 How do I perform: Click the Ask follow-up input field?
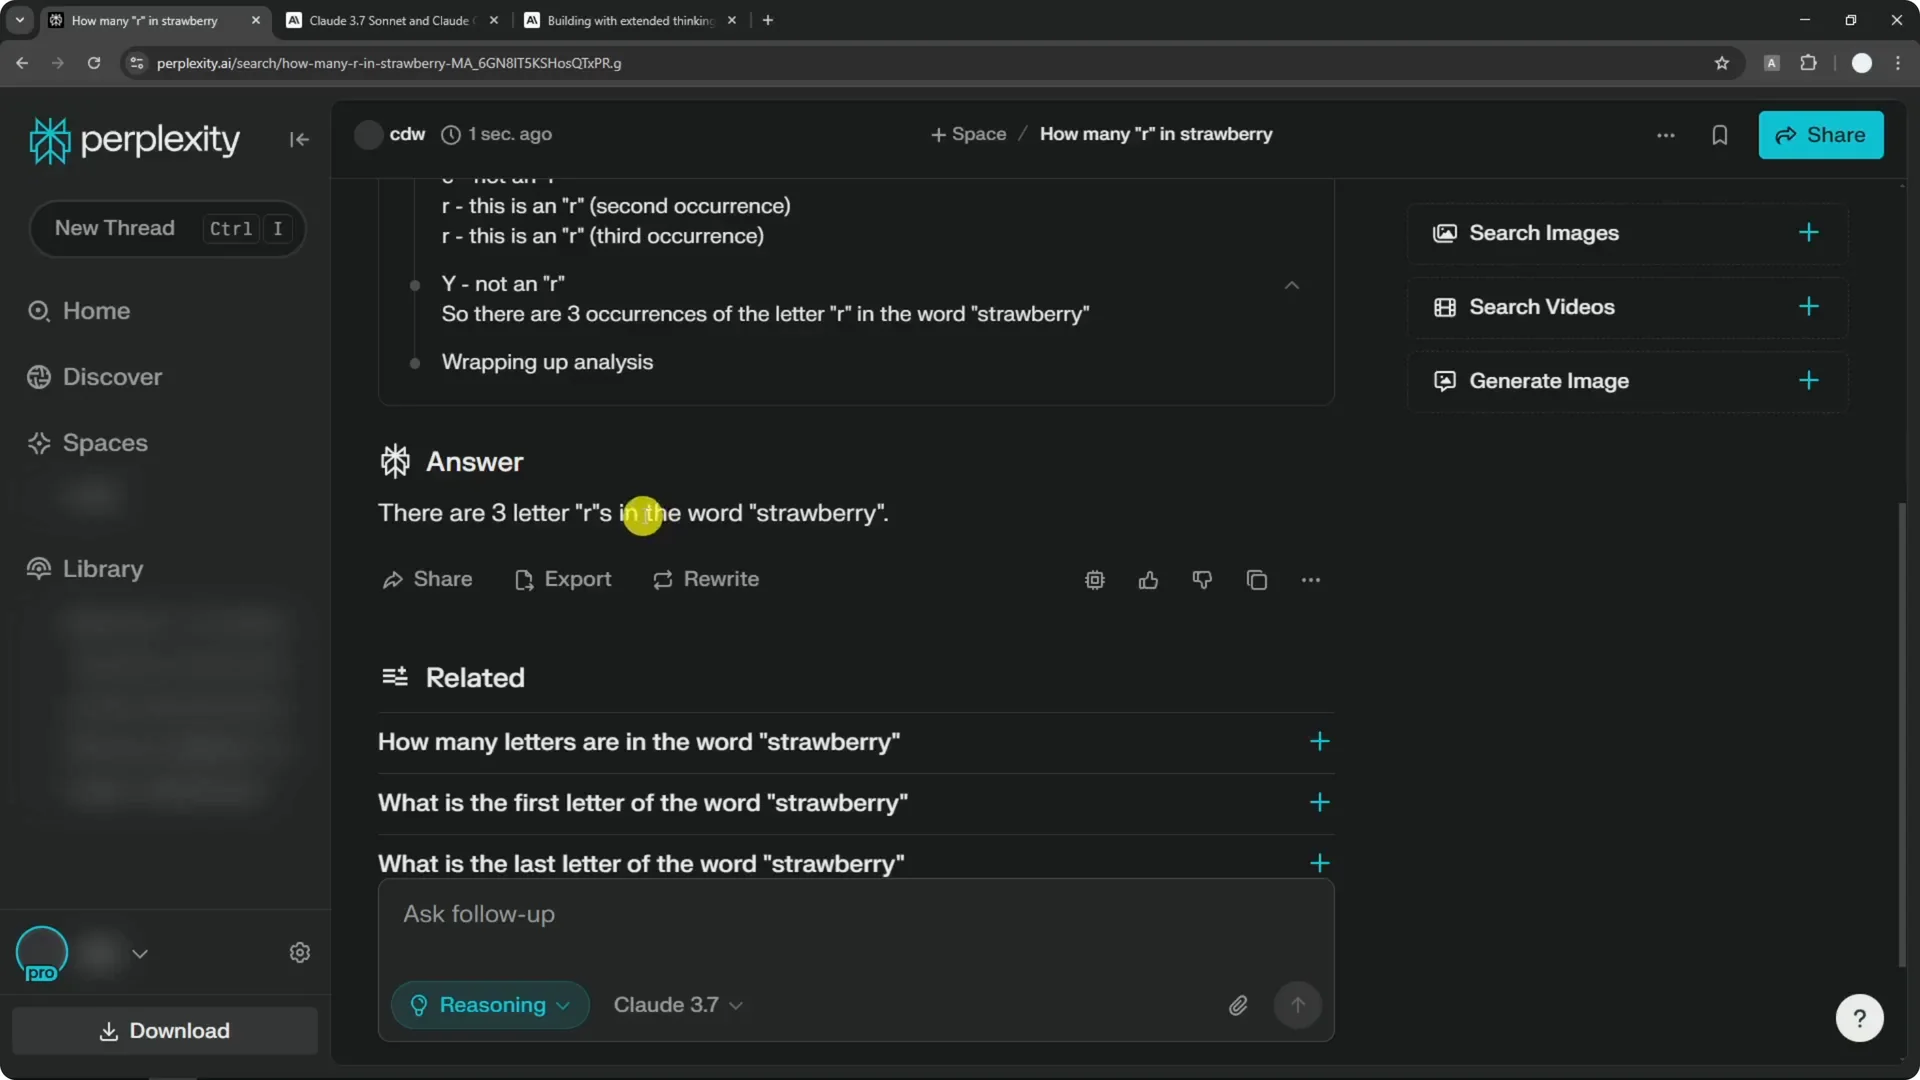click(x=855, y=914)
